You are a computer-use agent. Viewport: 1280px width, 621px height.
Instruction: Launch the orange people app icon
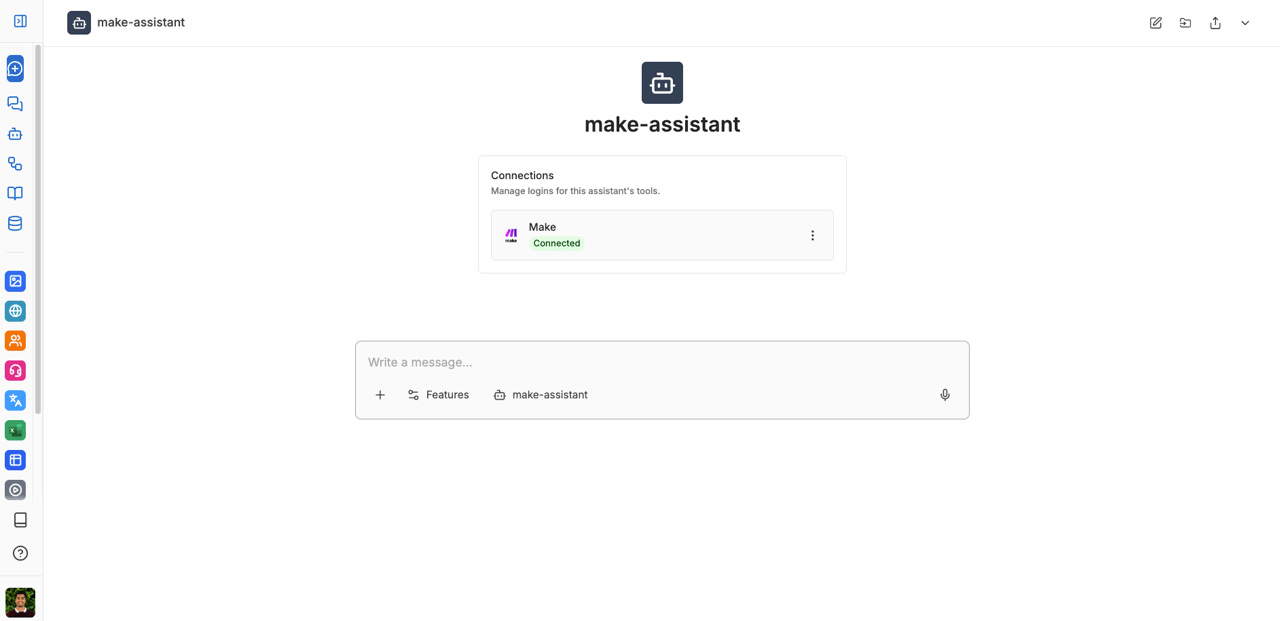(x=15, y=341)
